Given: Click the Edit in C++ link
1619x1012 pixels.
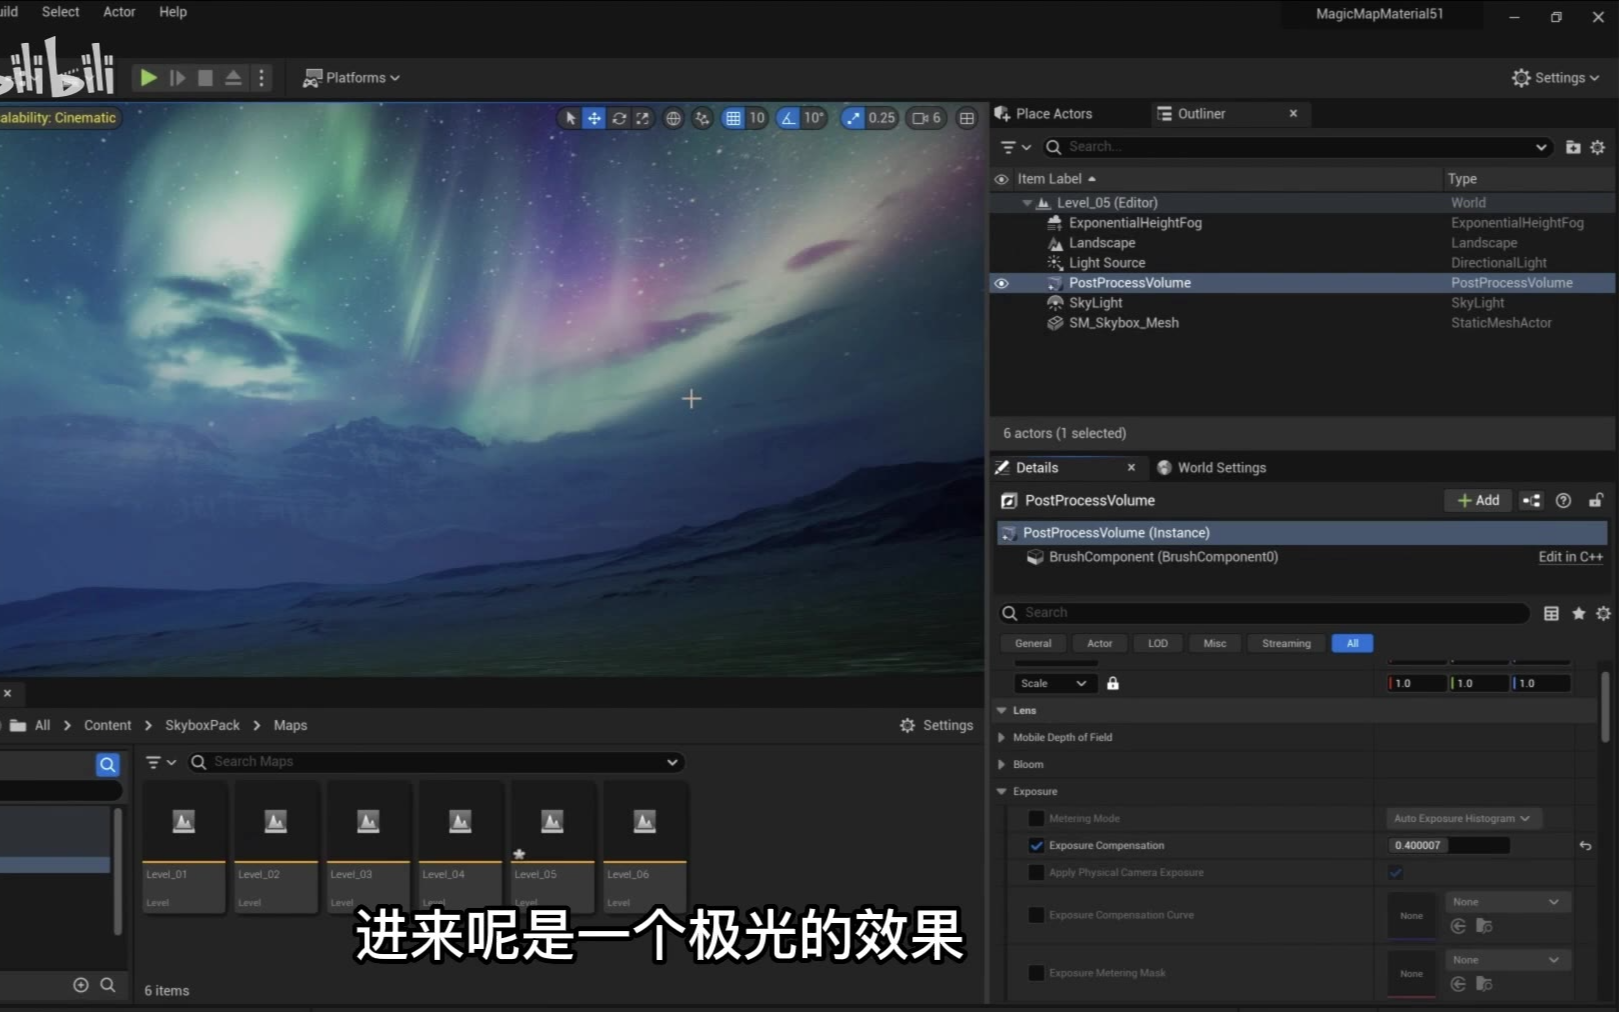Looking at the screenshot, I should coord(1570,557).
